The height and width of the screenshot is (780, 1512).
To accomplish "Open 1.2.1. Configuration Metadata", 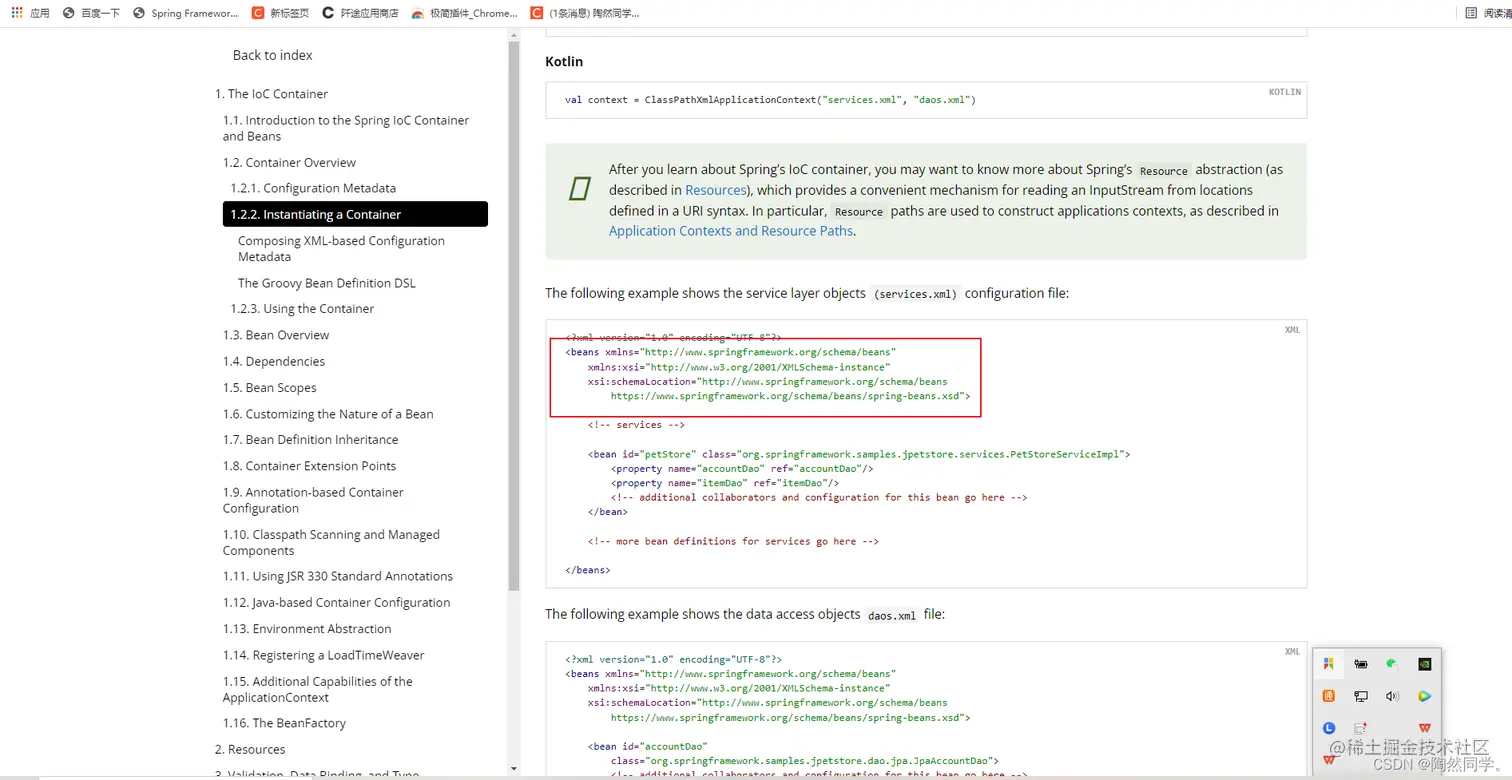I will point(313,188).
